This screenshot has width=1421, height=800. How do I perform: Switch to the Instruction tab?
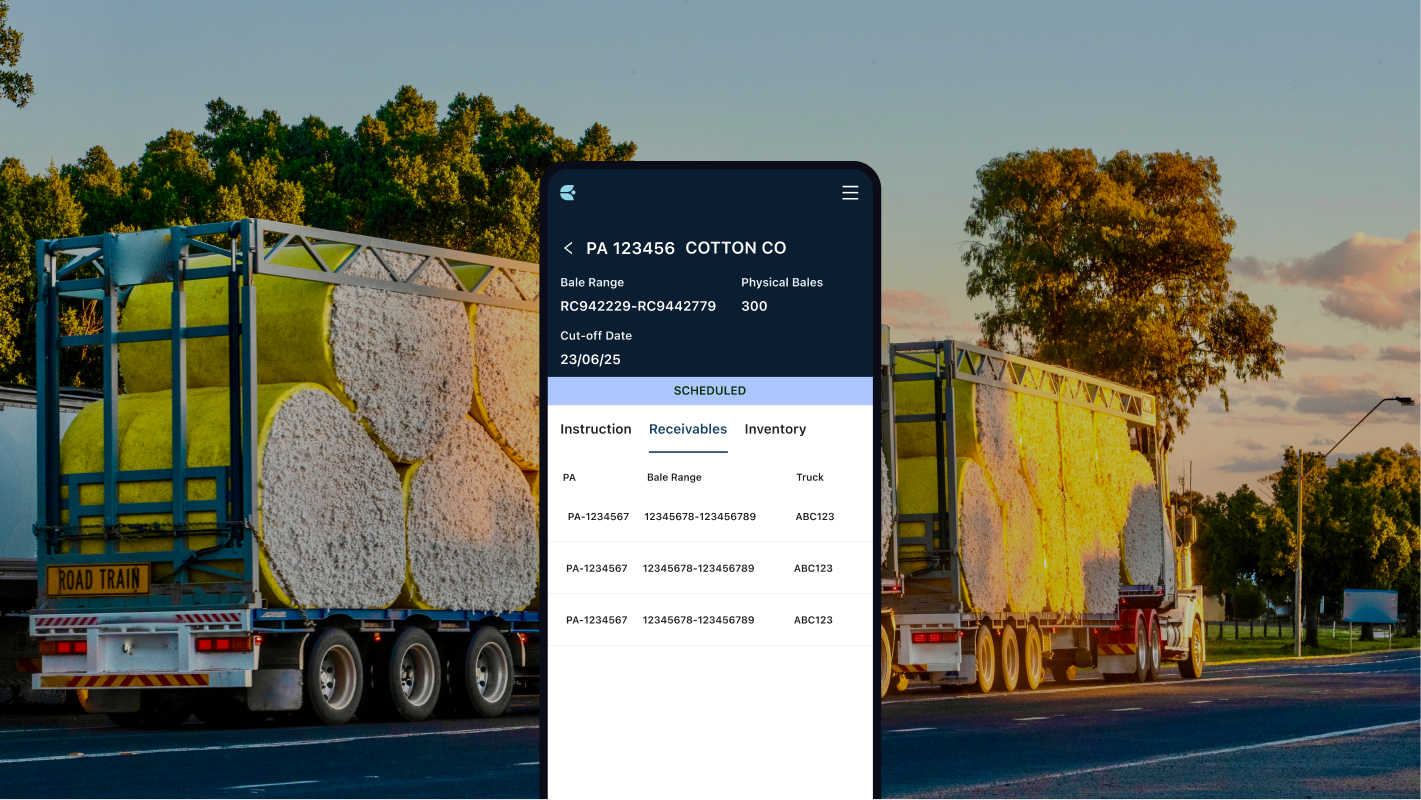click(x=596, y=429)
